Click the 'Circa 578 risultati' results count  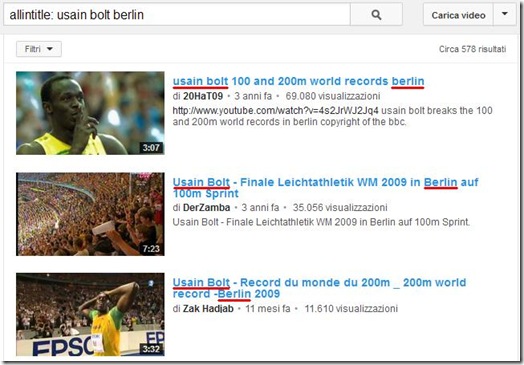472,49
